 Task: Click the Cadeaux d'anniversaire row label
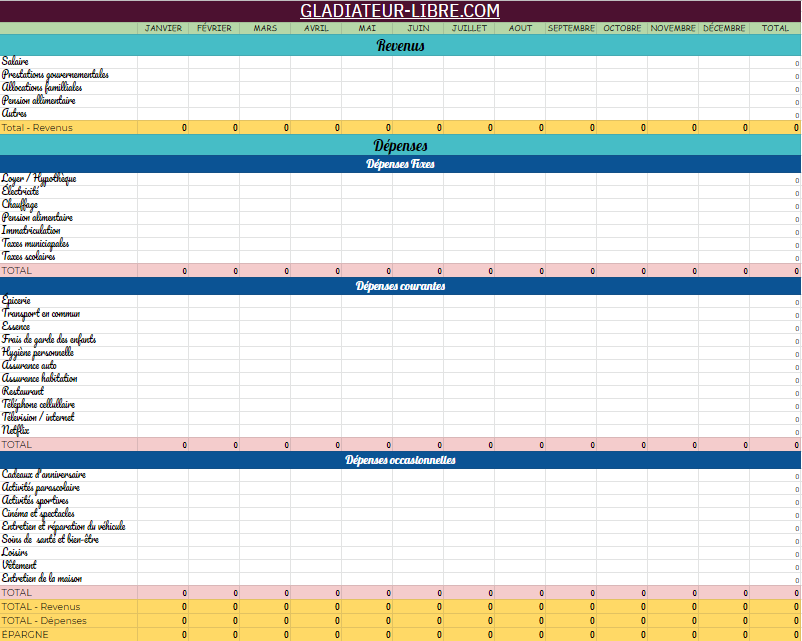tap(44, 475)
